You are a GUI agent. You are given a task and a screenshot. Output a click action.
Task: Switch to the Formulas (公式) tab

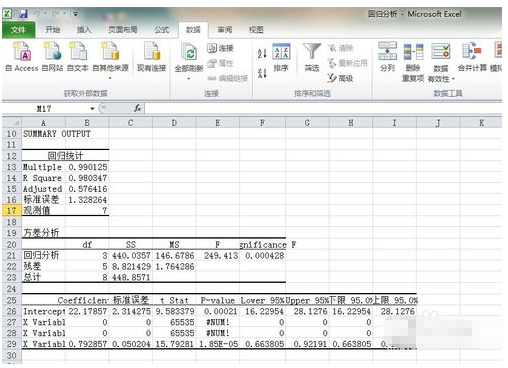pos(162,30)
